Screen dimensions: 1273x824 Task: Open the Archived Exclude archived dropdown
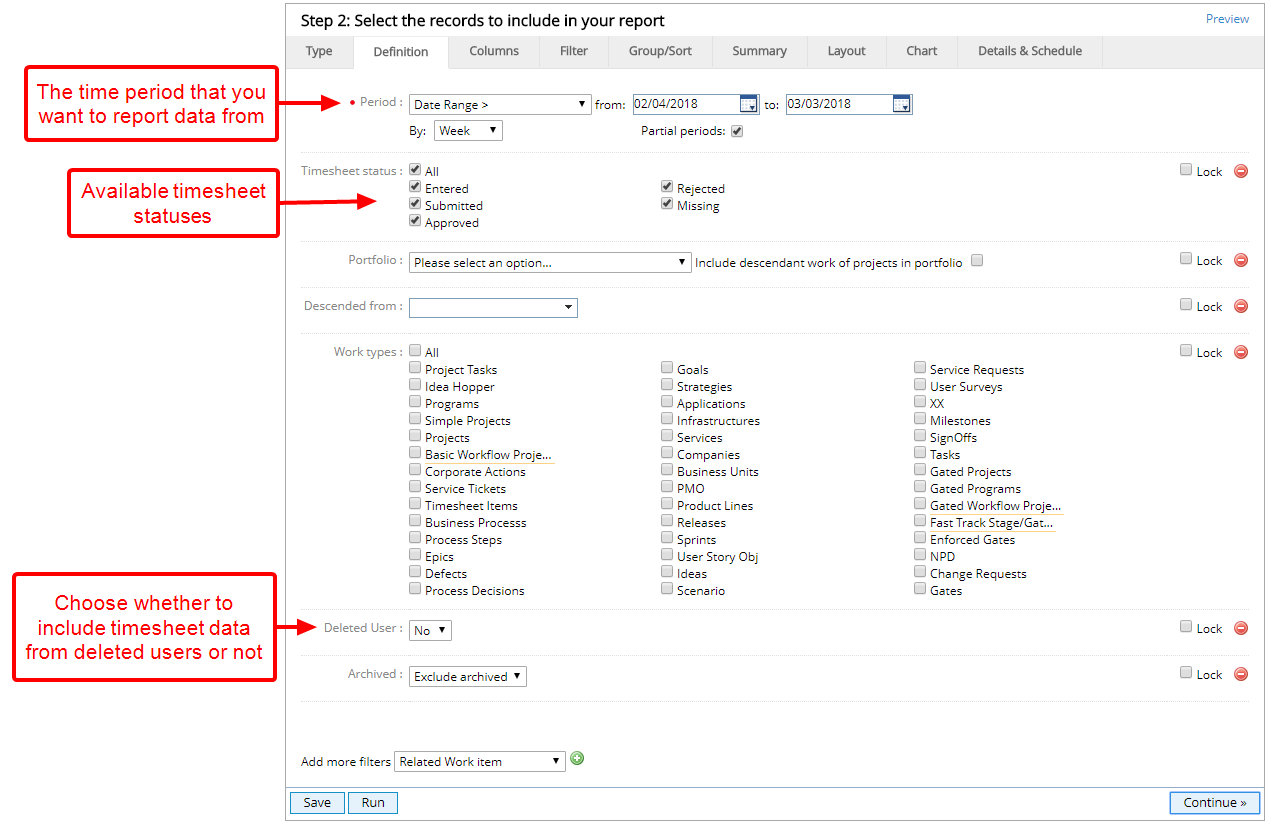pyautogui.click(x=468, y=676)
